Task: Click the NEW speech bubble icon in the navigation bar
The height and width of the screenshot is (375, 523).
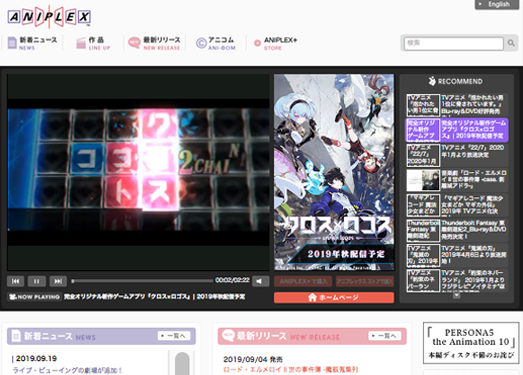Action: coord(134,42)
